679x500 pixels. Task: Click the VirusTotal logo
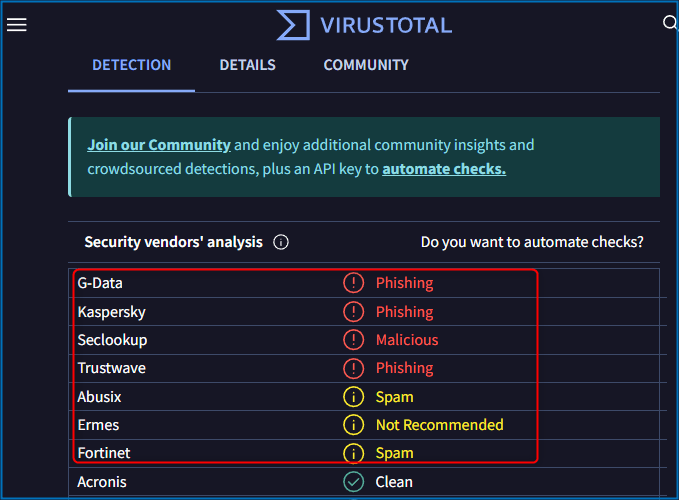click(365, 25)
